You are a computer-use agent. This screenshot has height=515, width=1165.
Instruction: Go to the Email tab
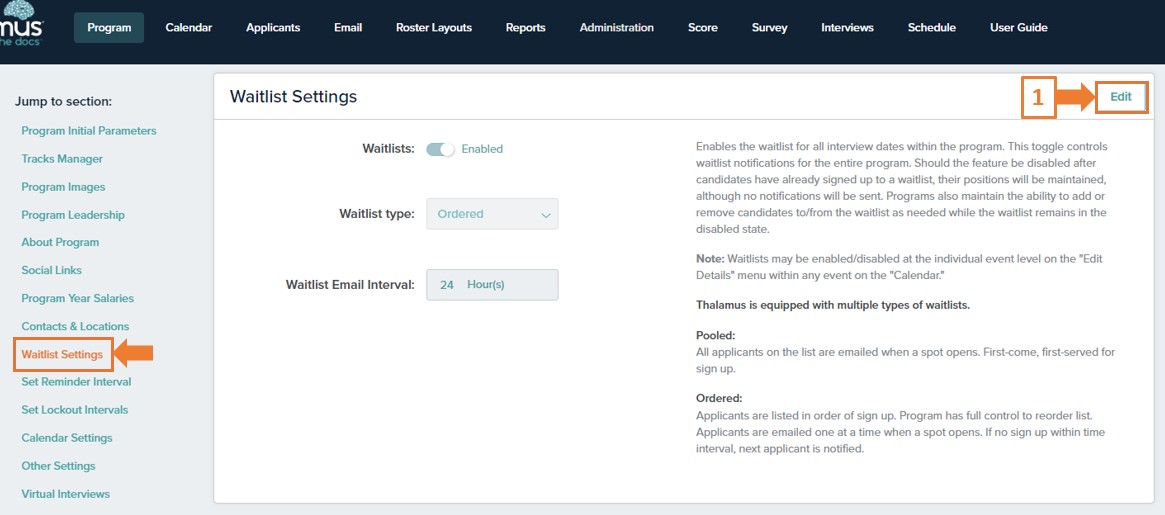click(348, 27)
